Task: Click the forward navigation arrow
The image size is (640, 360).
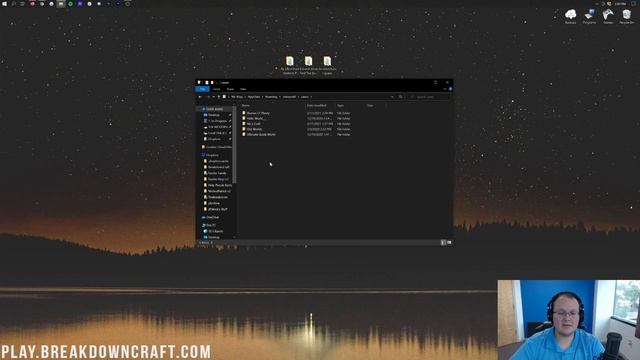Action: click(208, 97)
